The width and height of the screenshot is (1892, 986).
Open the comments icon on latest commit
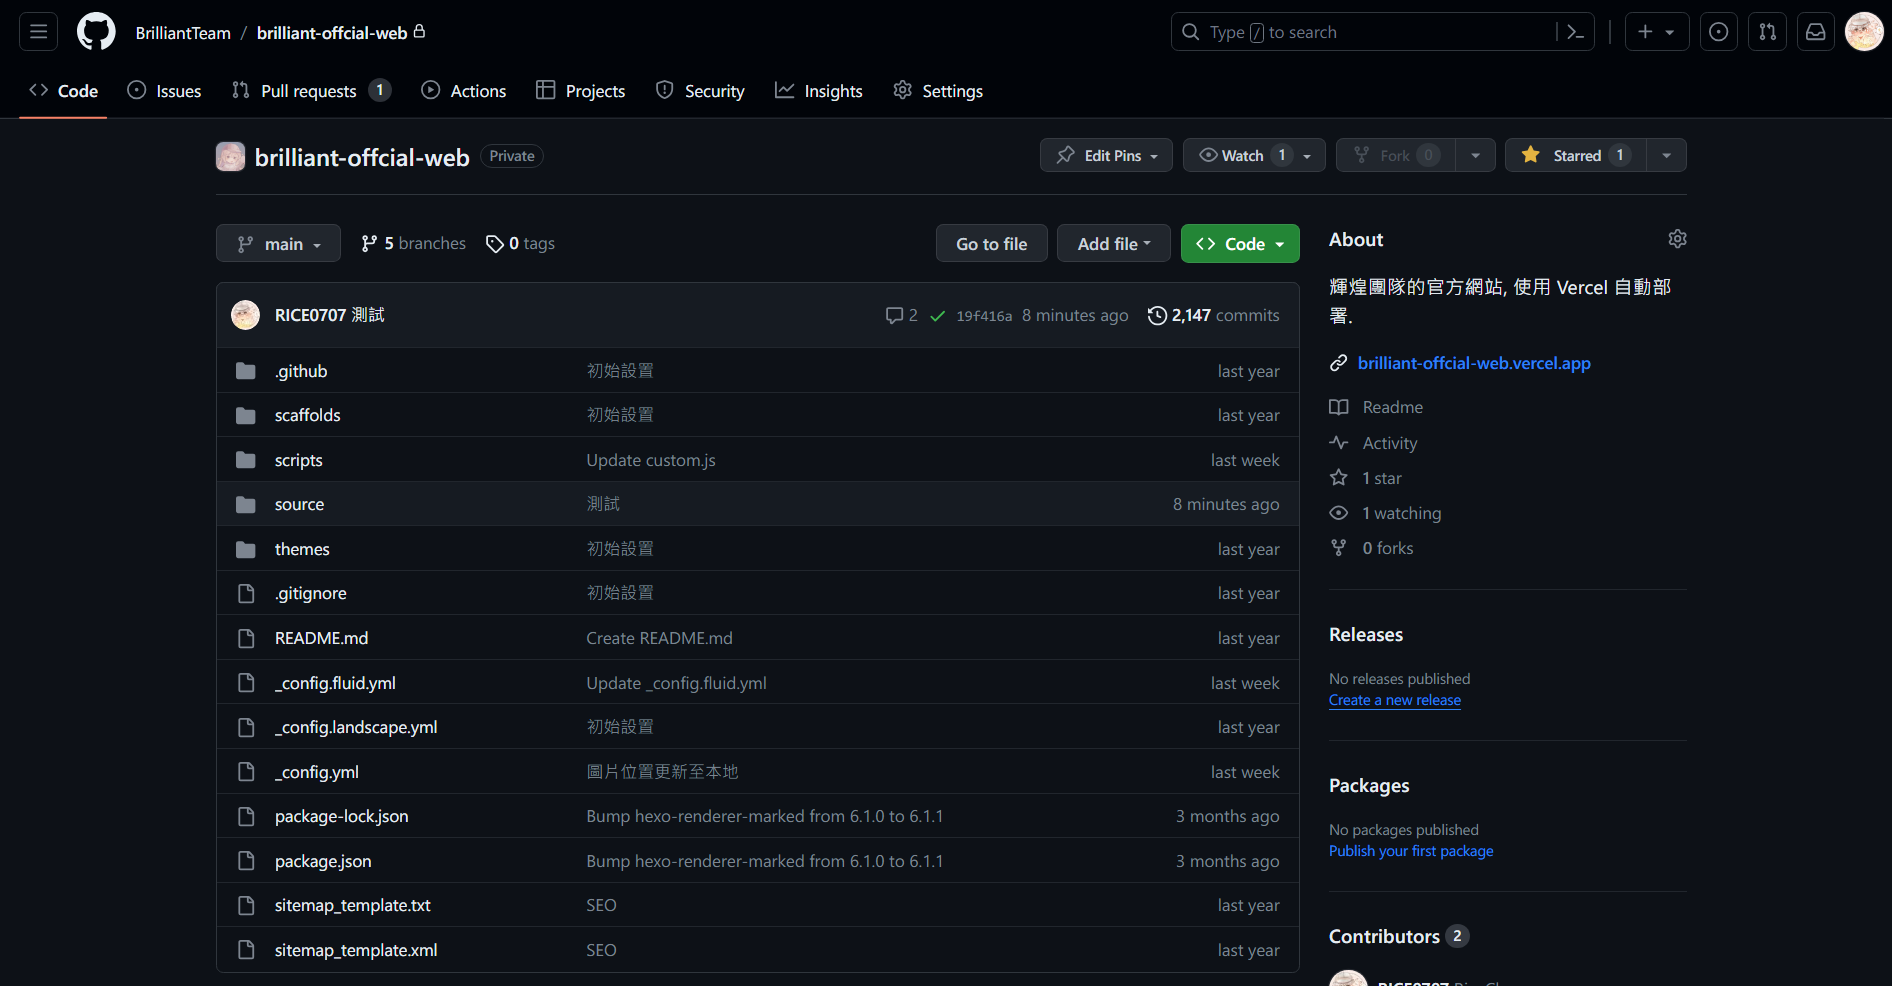click(894, 316)
